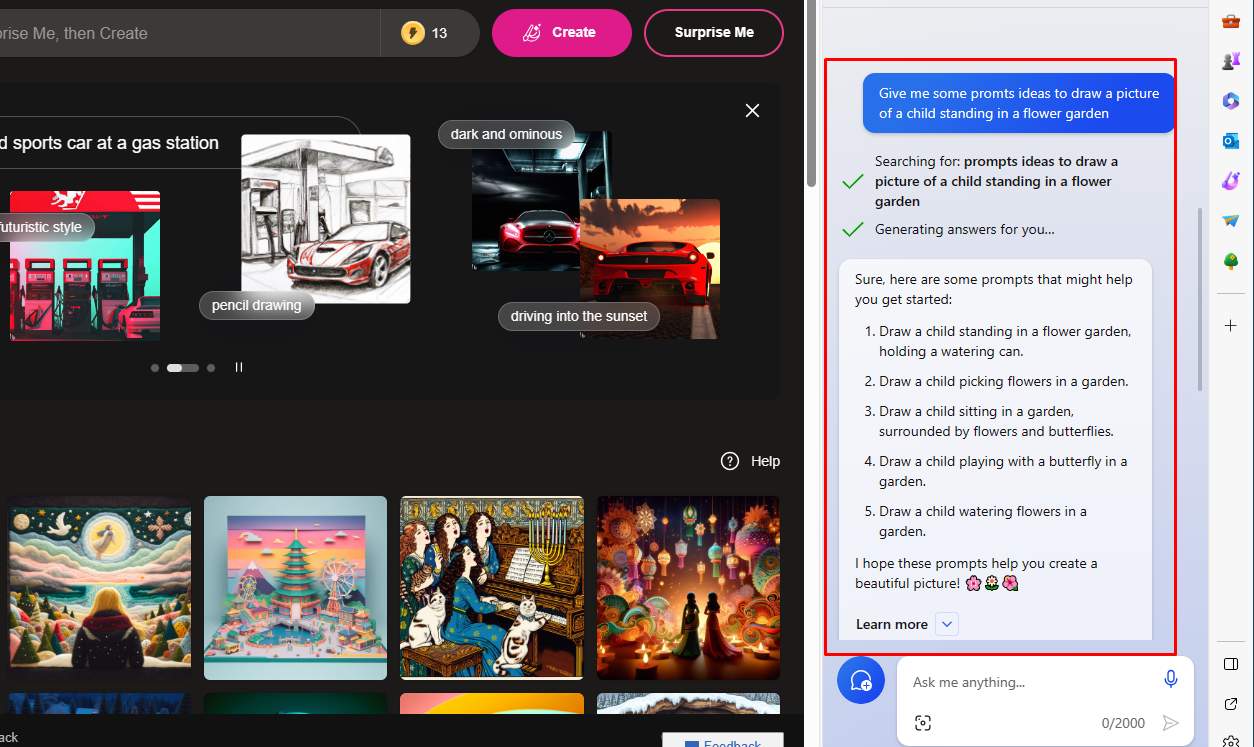Click the plus icon to customize sidebar
Screen dimensions: 1254x747
1231,325
